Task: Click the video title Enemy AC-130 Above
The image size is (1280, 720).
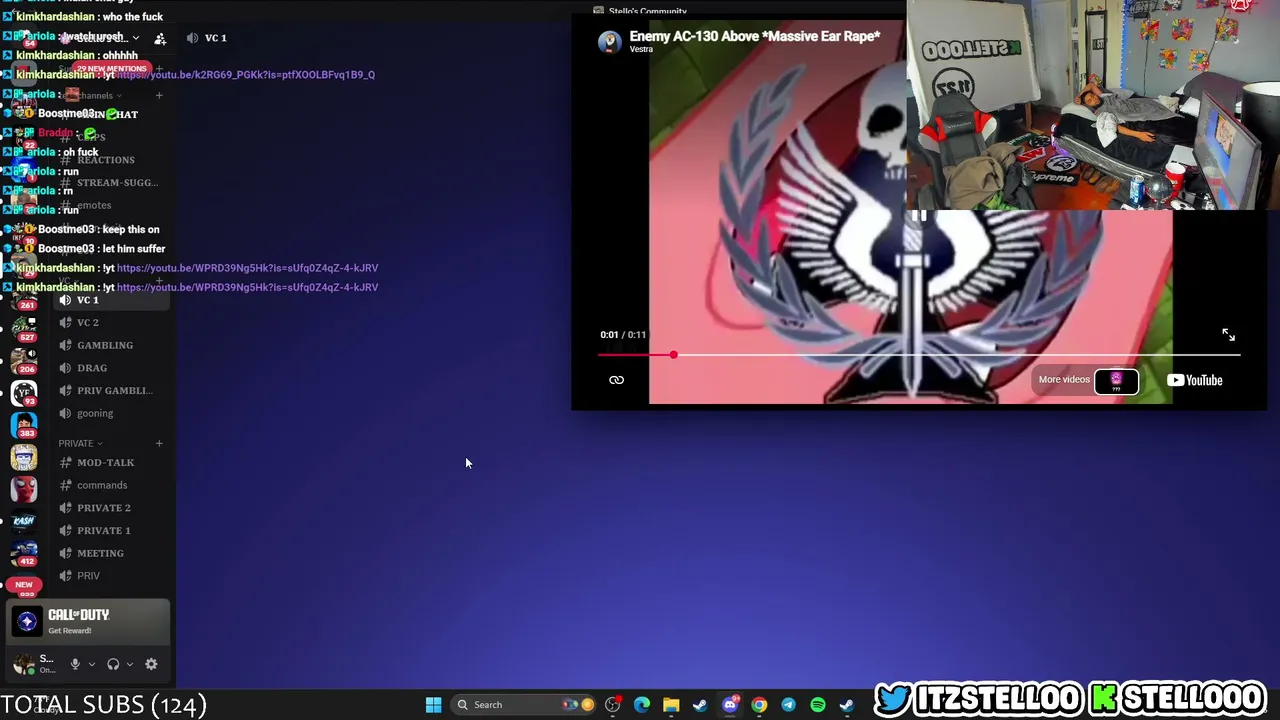Action: pos(755,36)
